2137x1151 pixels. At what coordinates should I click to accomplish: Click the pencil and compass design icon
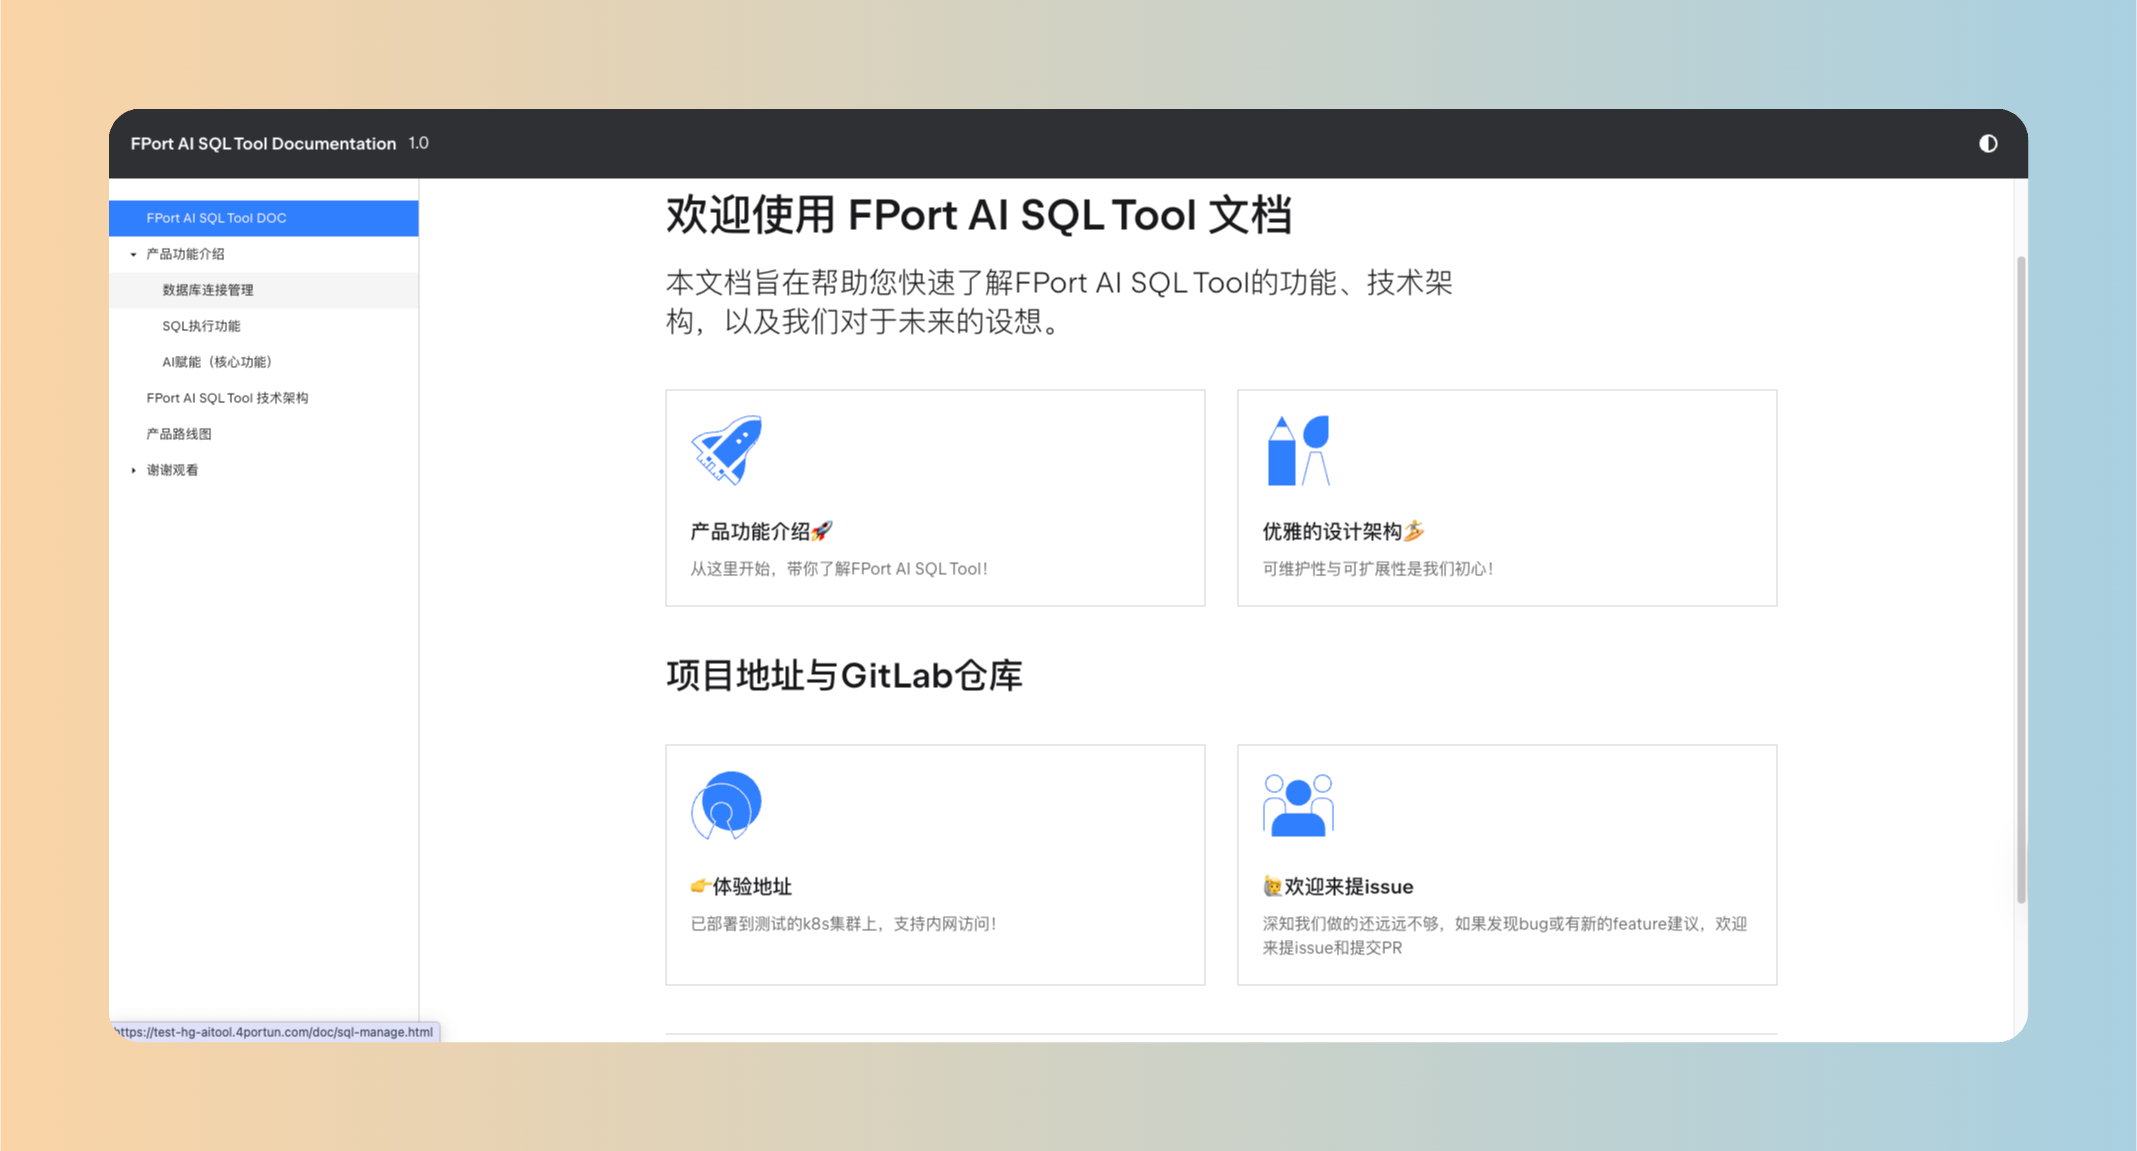click(1298, 450)
